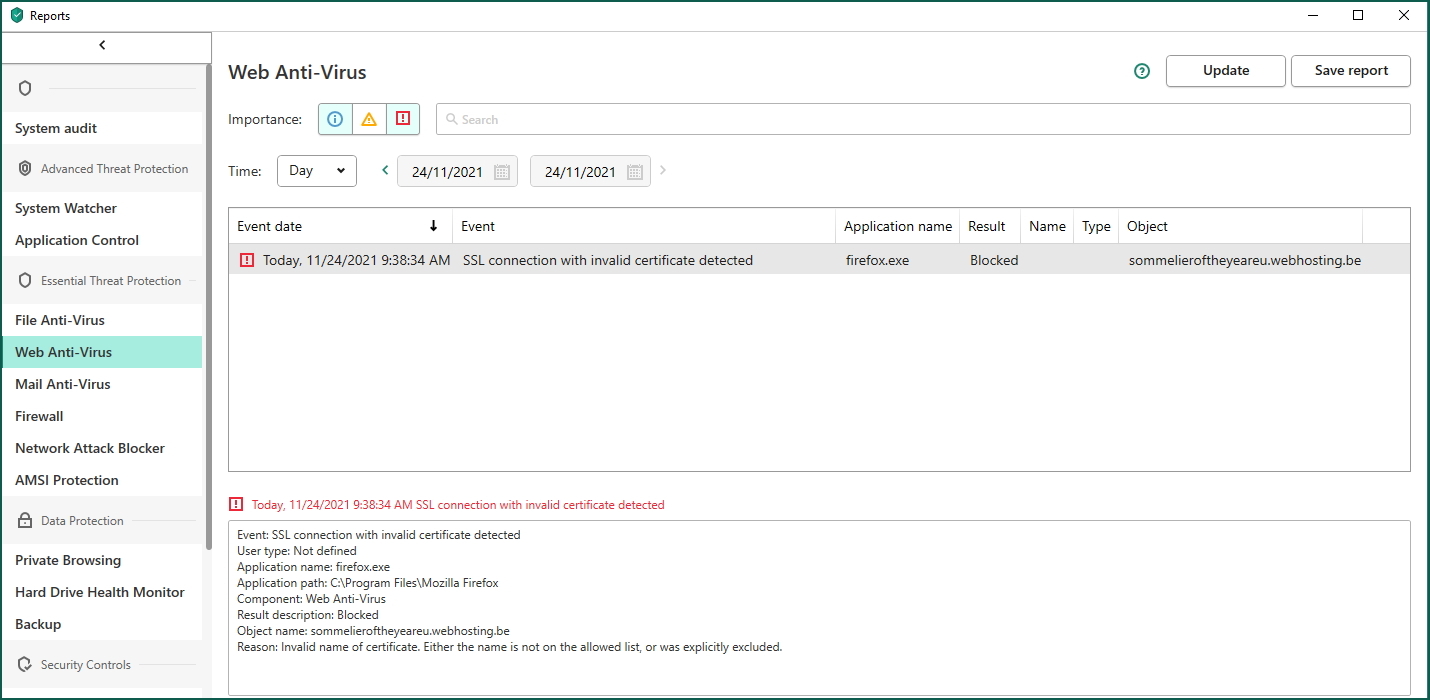Expand the Security Controls section
1430x700 pixels.
86,665
